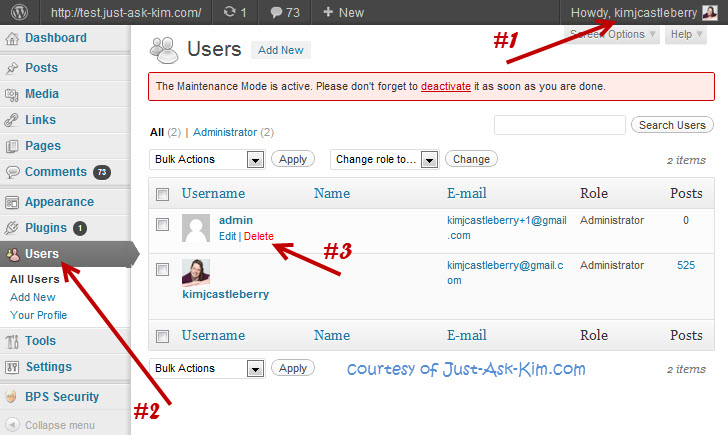Click Delete link under admin user
The width and height of the screenshot is (728, 435).
[x=259, y=236]
